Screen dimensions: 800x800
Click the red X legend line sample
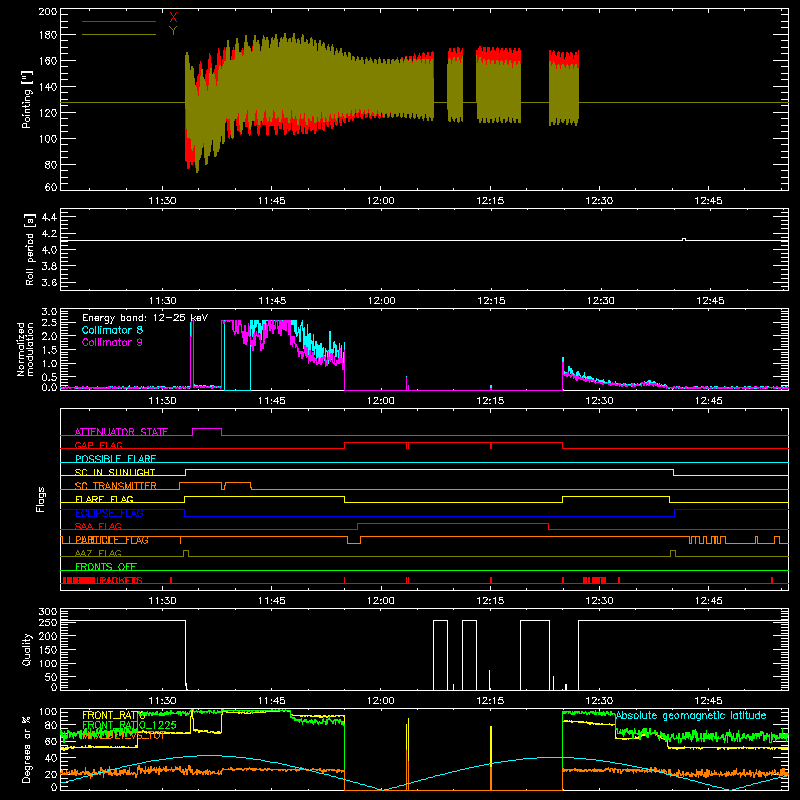(119, 21)
